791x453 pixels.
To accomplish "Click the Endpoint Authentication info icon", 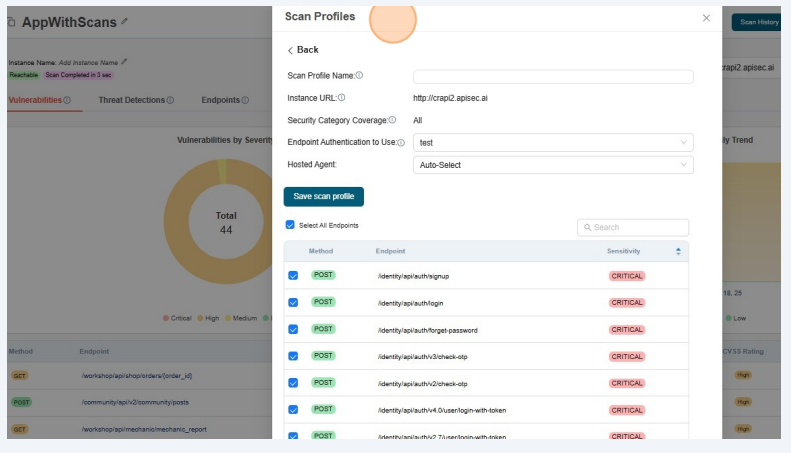I will pyautogui.click(x=402, y=143).
